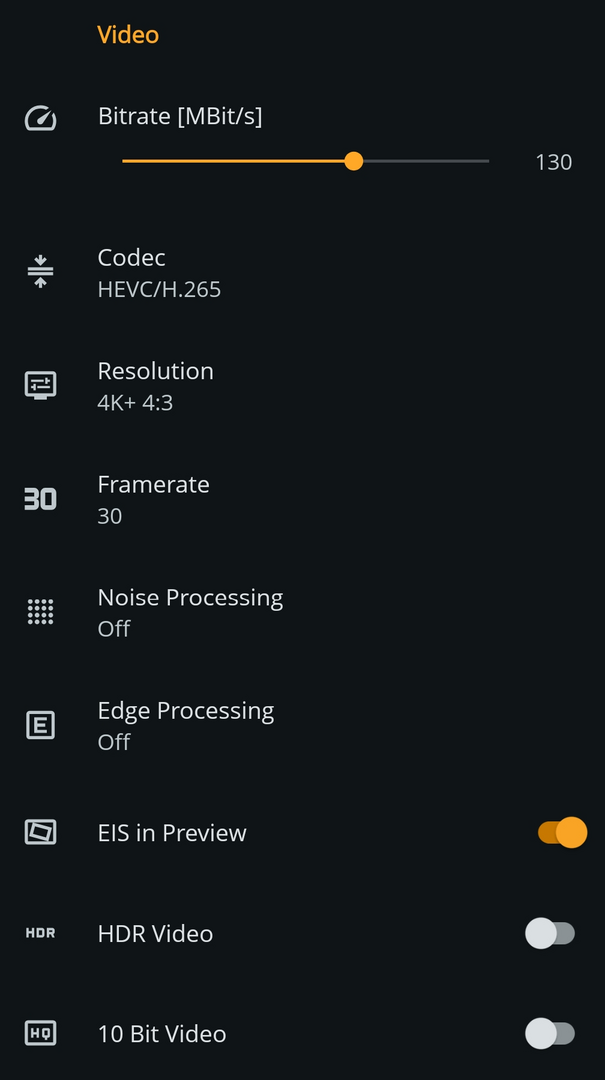Tap the EIS in Preview stabilization icon

point(40,832)
